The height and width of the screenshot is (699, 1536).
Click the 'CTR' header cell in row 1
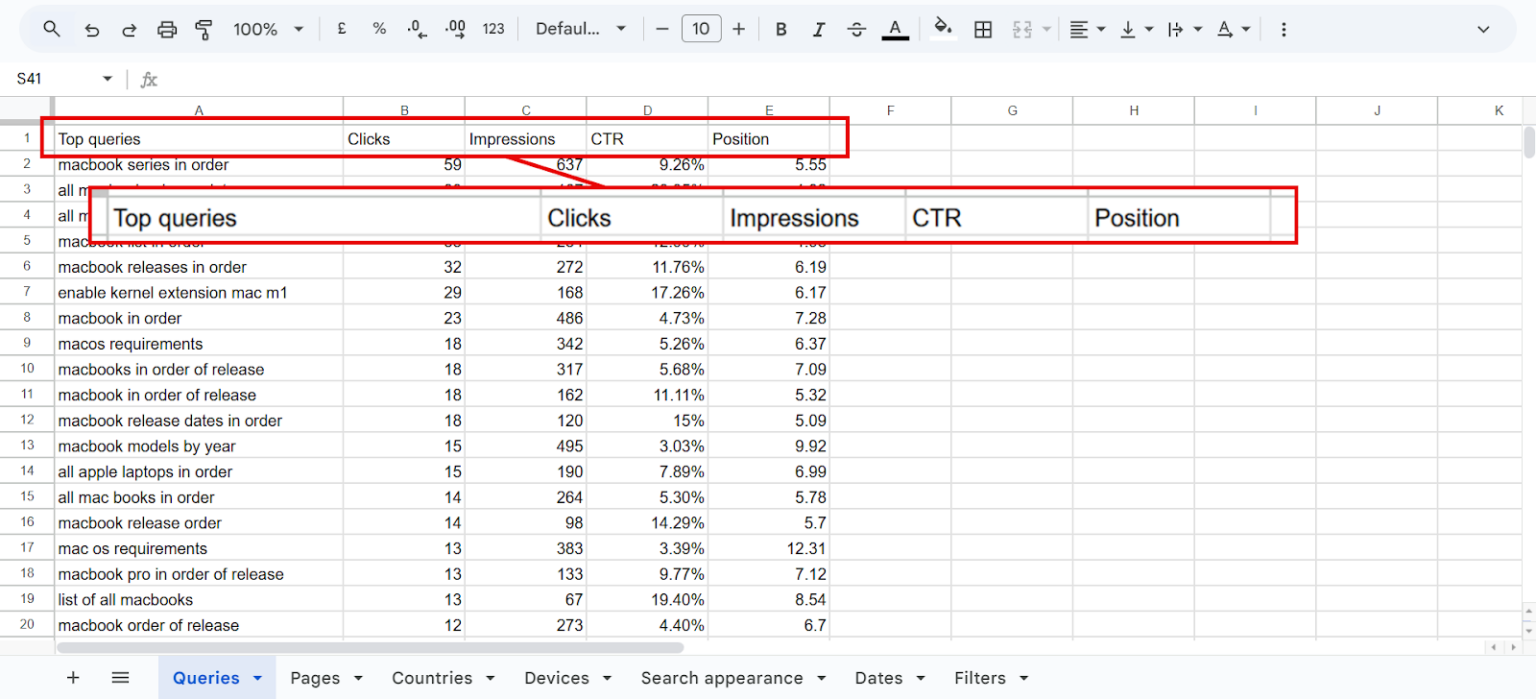pos(647,139)
